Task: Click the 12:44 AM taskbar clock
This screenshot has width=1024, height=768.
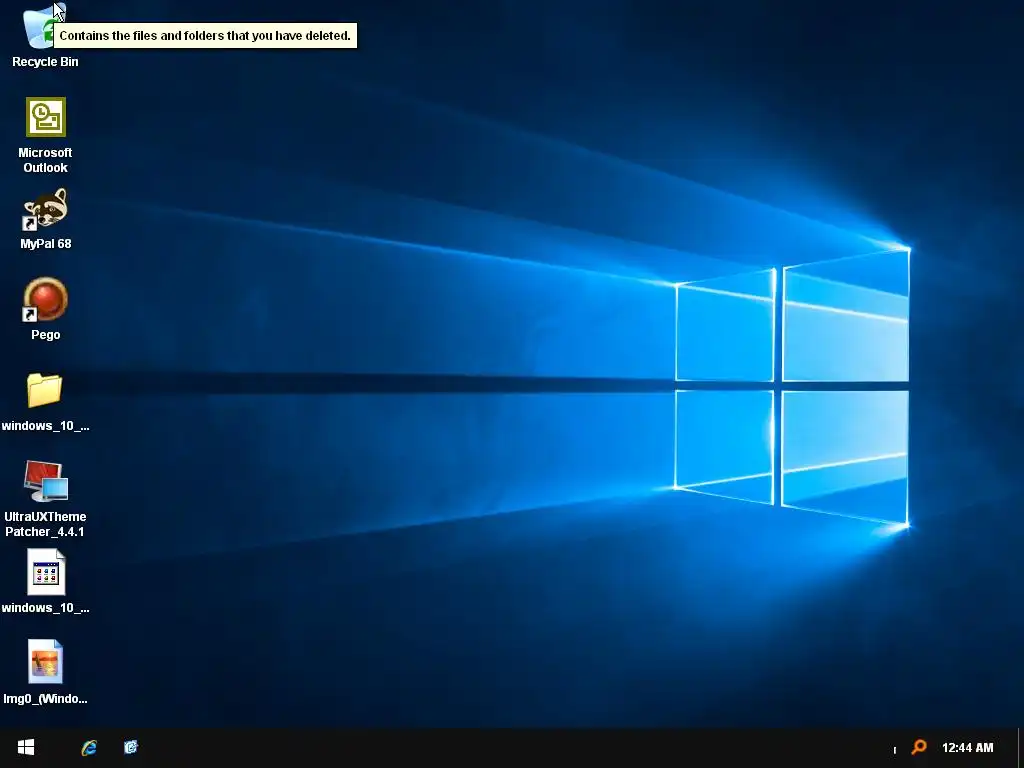Action: 967,748
